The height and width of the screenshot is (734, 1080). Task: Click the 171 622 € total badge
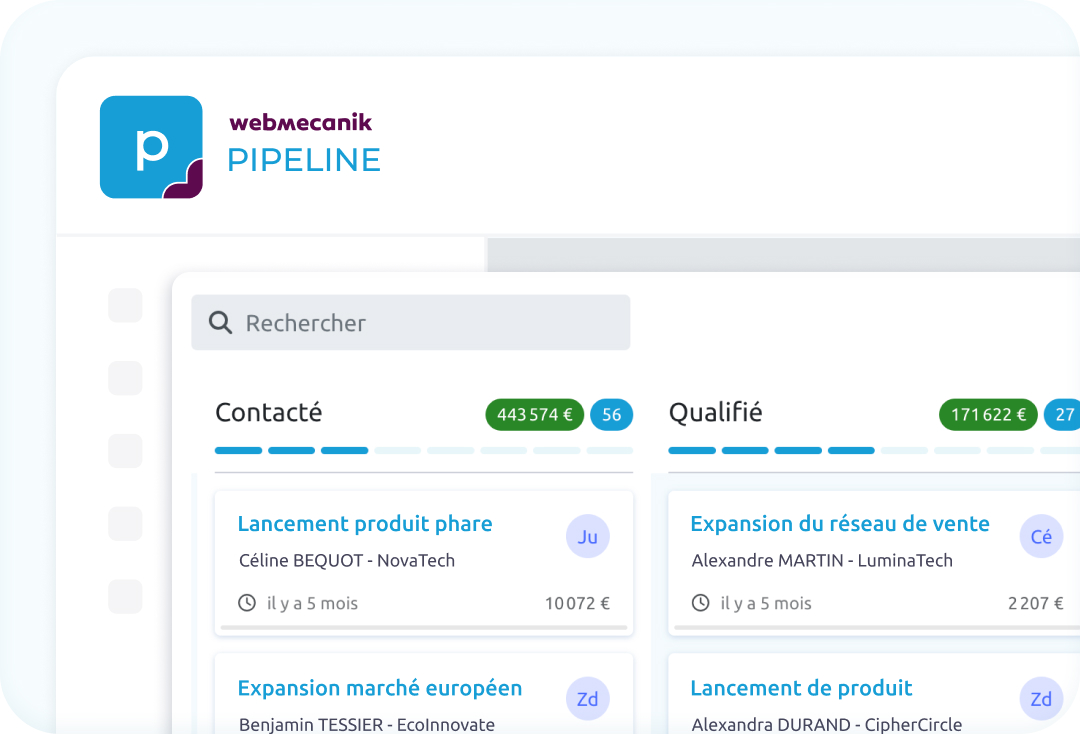[988, 414]
